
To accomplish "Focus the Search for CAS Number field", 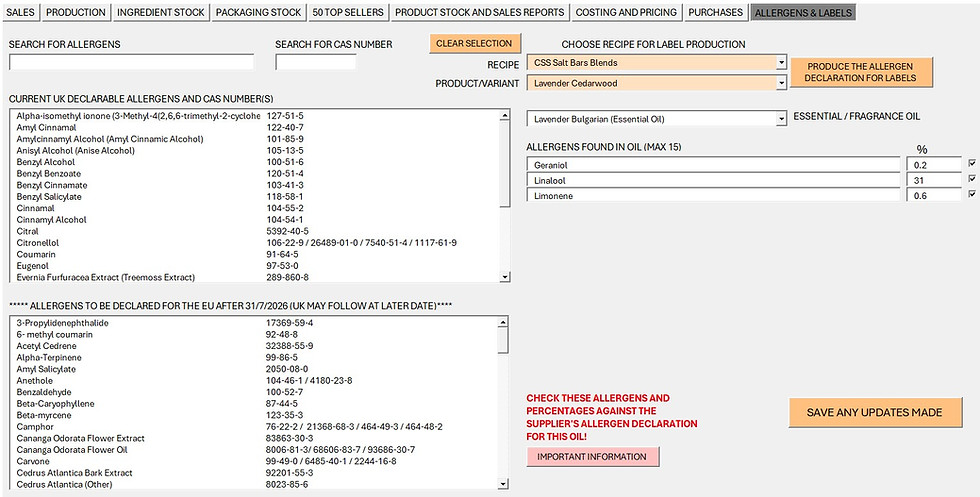I will [316, 62].
